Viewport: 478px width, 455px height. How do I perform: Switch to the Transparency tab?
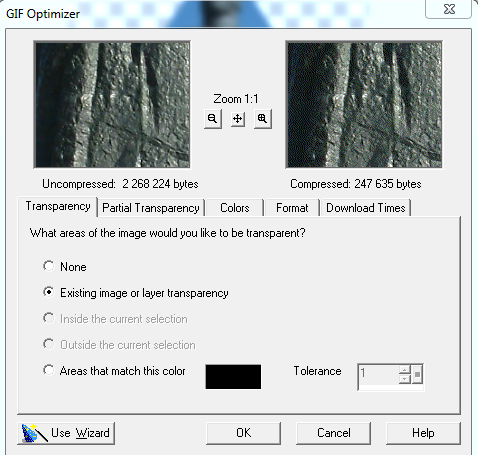tap(58, 206)
